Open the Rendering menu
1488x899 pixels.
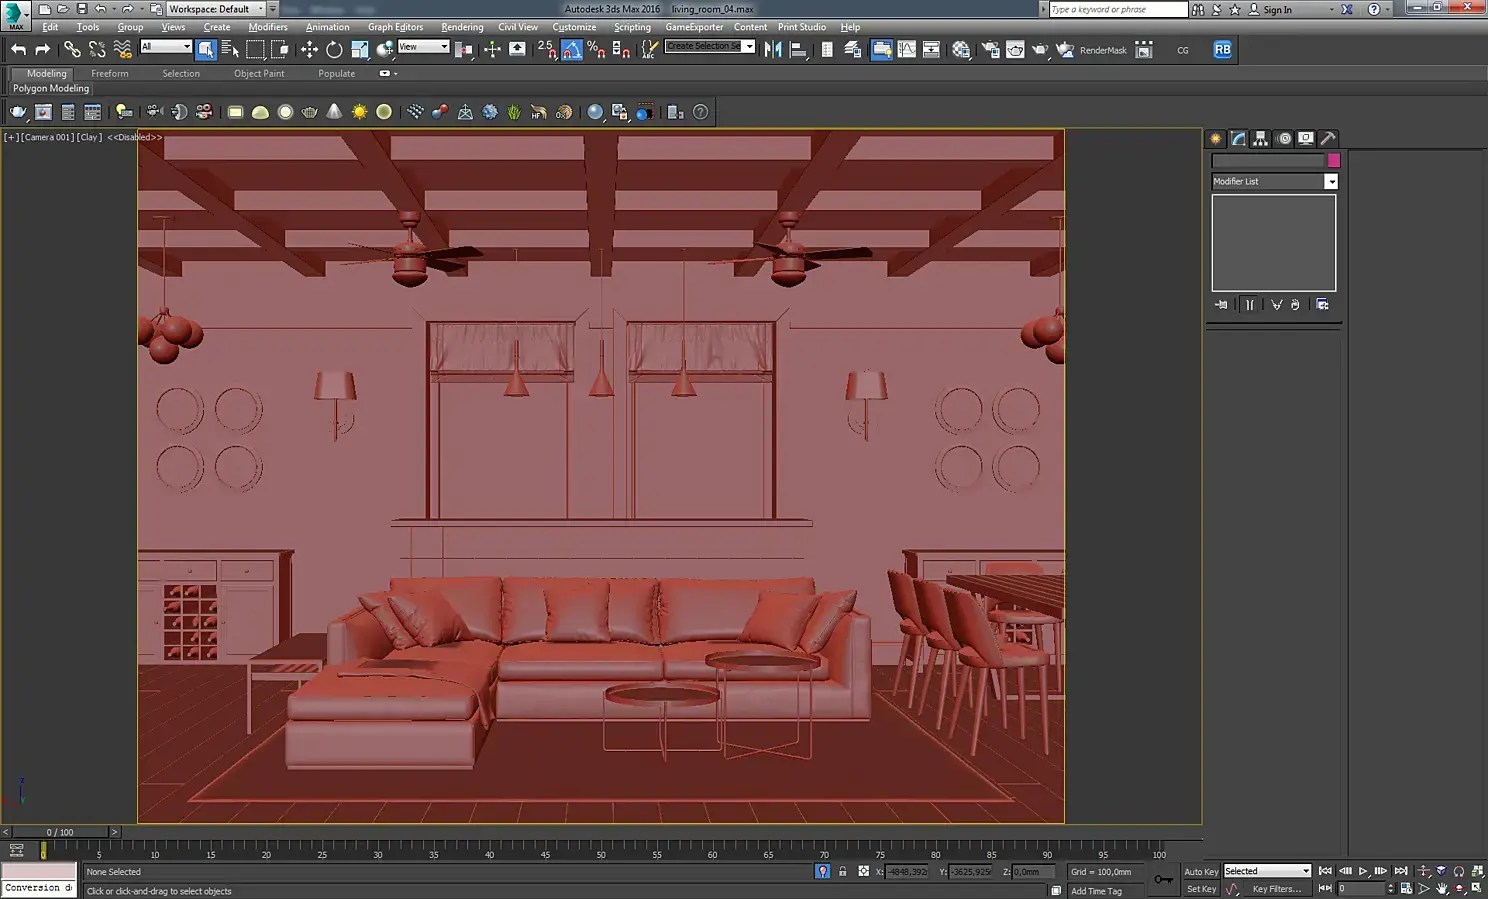pos(461,27)
